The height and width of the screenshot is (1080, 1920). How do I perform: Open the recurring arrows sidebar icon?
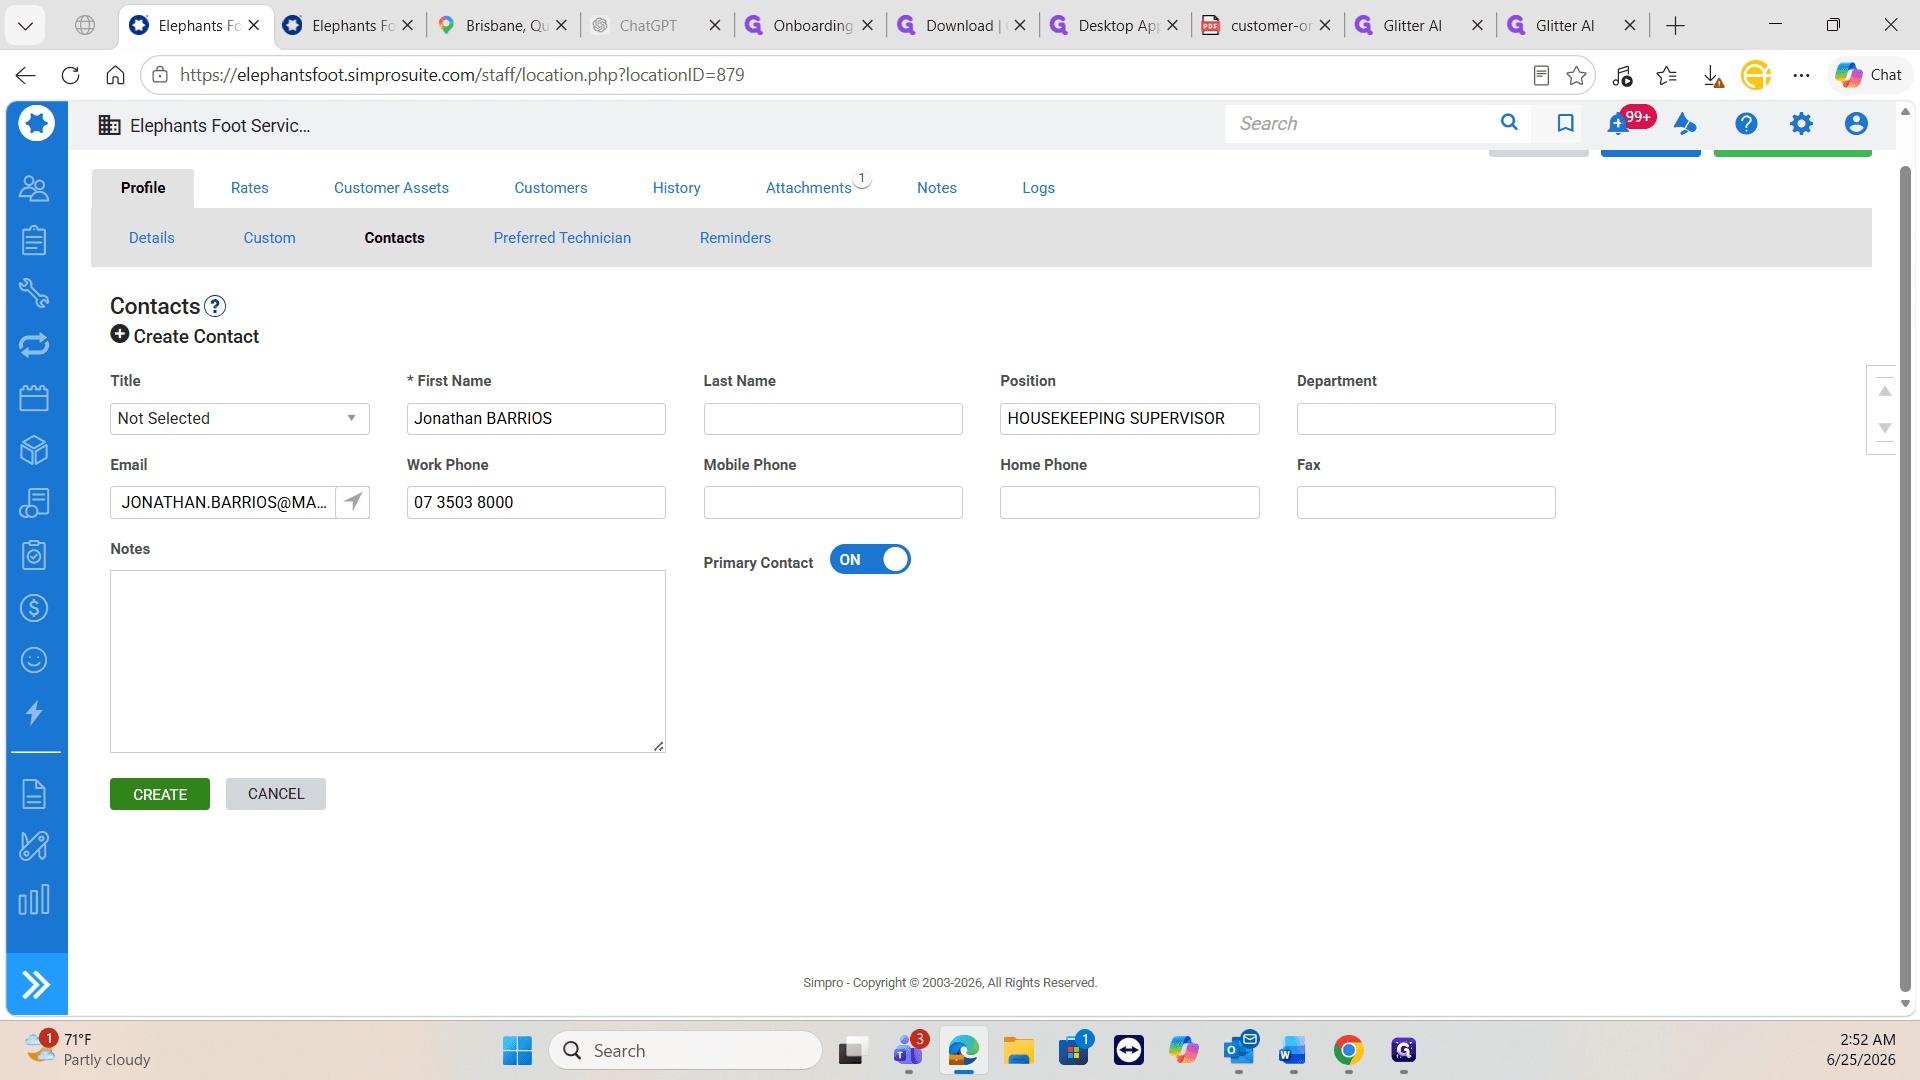(34, 345)
